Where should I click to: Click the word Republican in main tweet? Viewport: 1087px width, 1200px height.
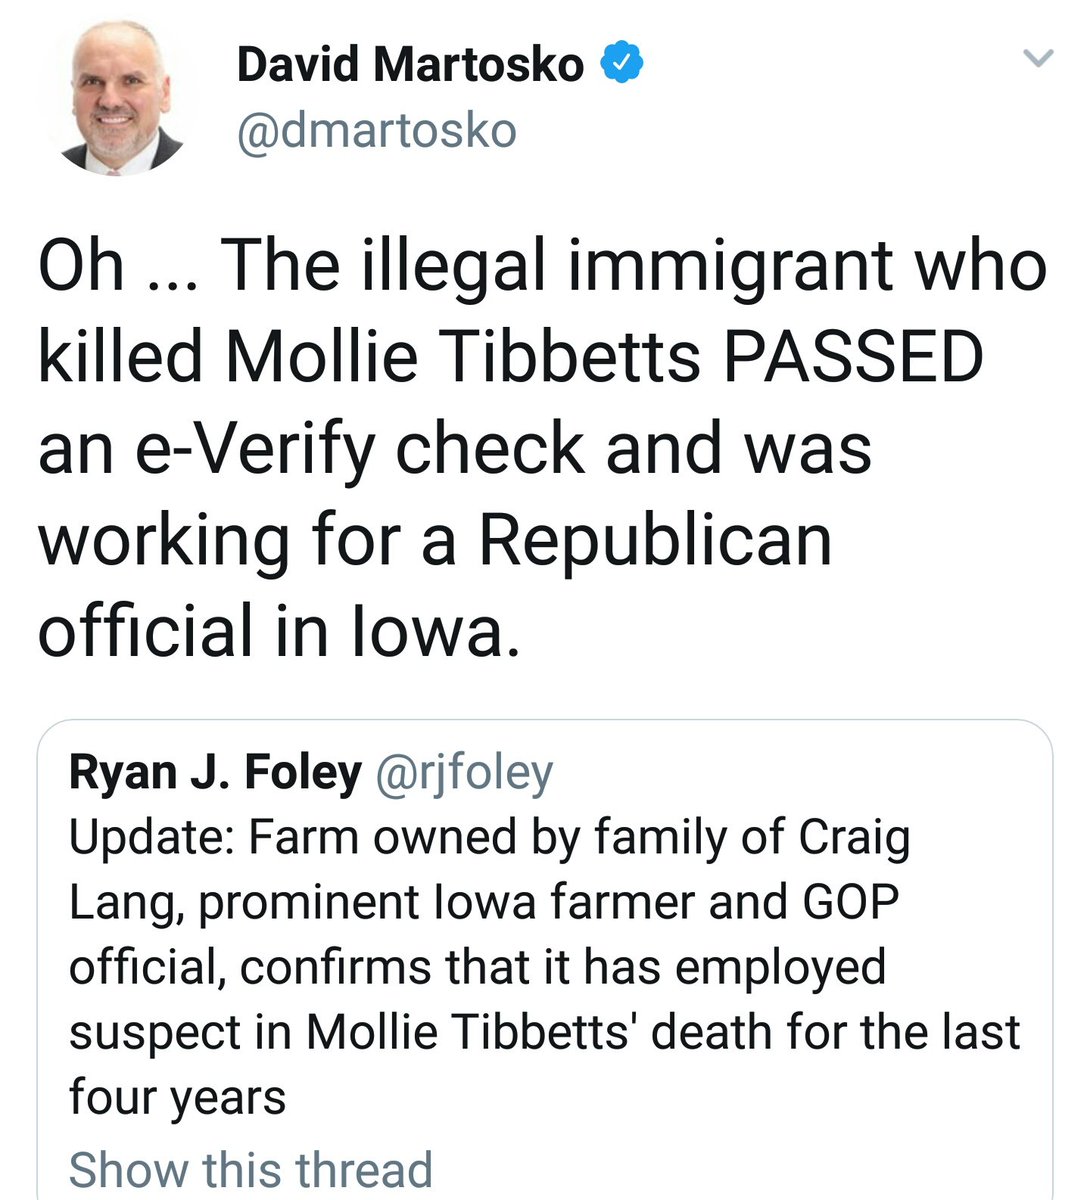(654, 540)
